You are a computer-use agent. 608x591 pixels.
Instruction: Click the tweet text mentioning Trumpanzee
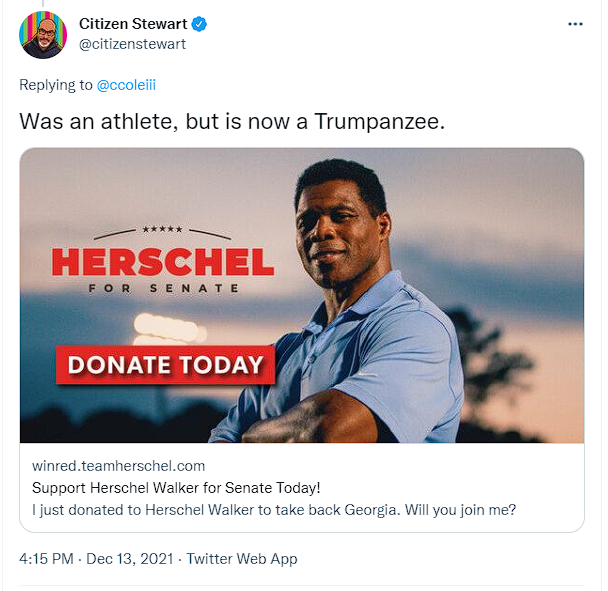point(232,121)
